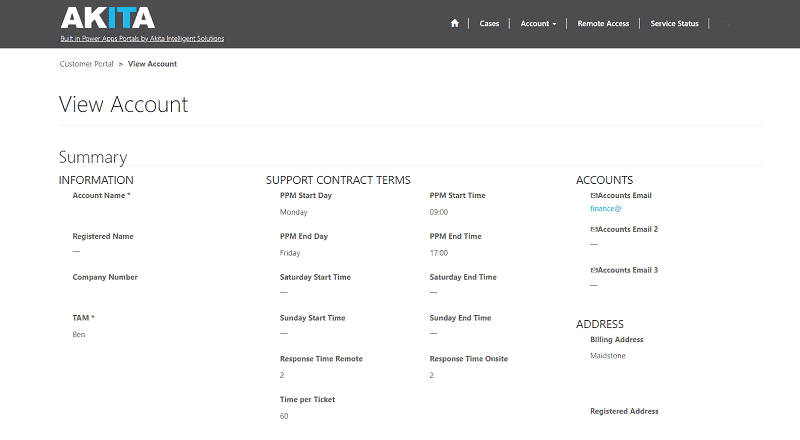Click the Support Contract Terms heading

[338, 180]
